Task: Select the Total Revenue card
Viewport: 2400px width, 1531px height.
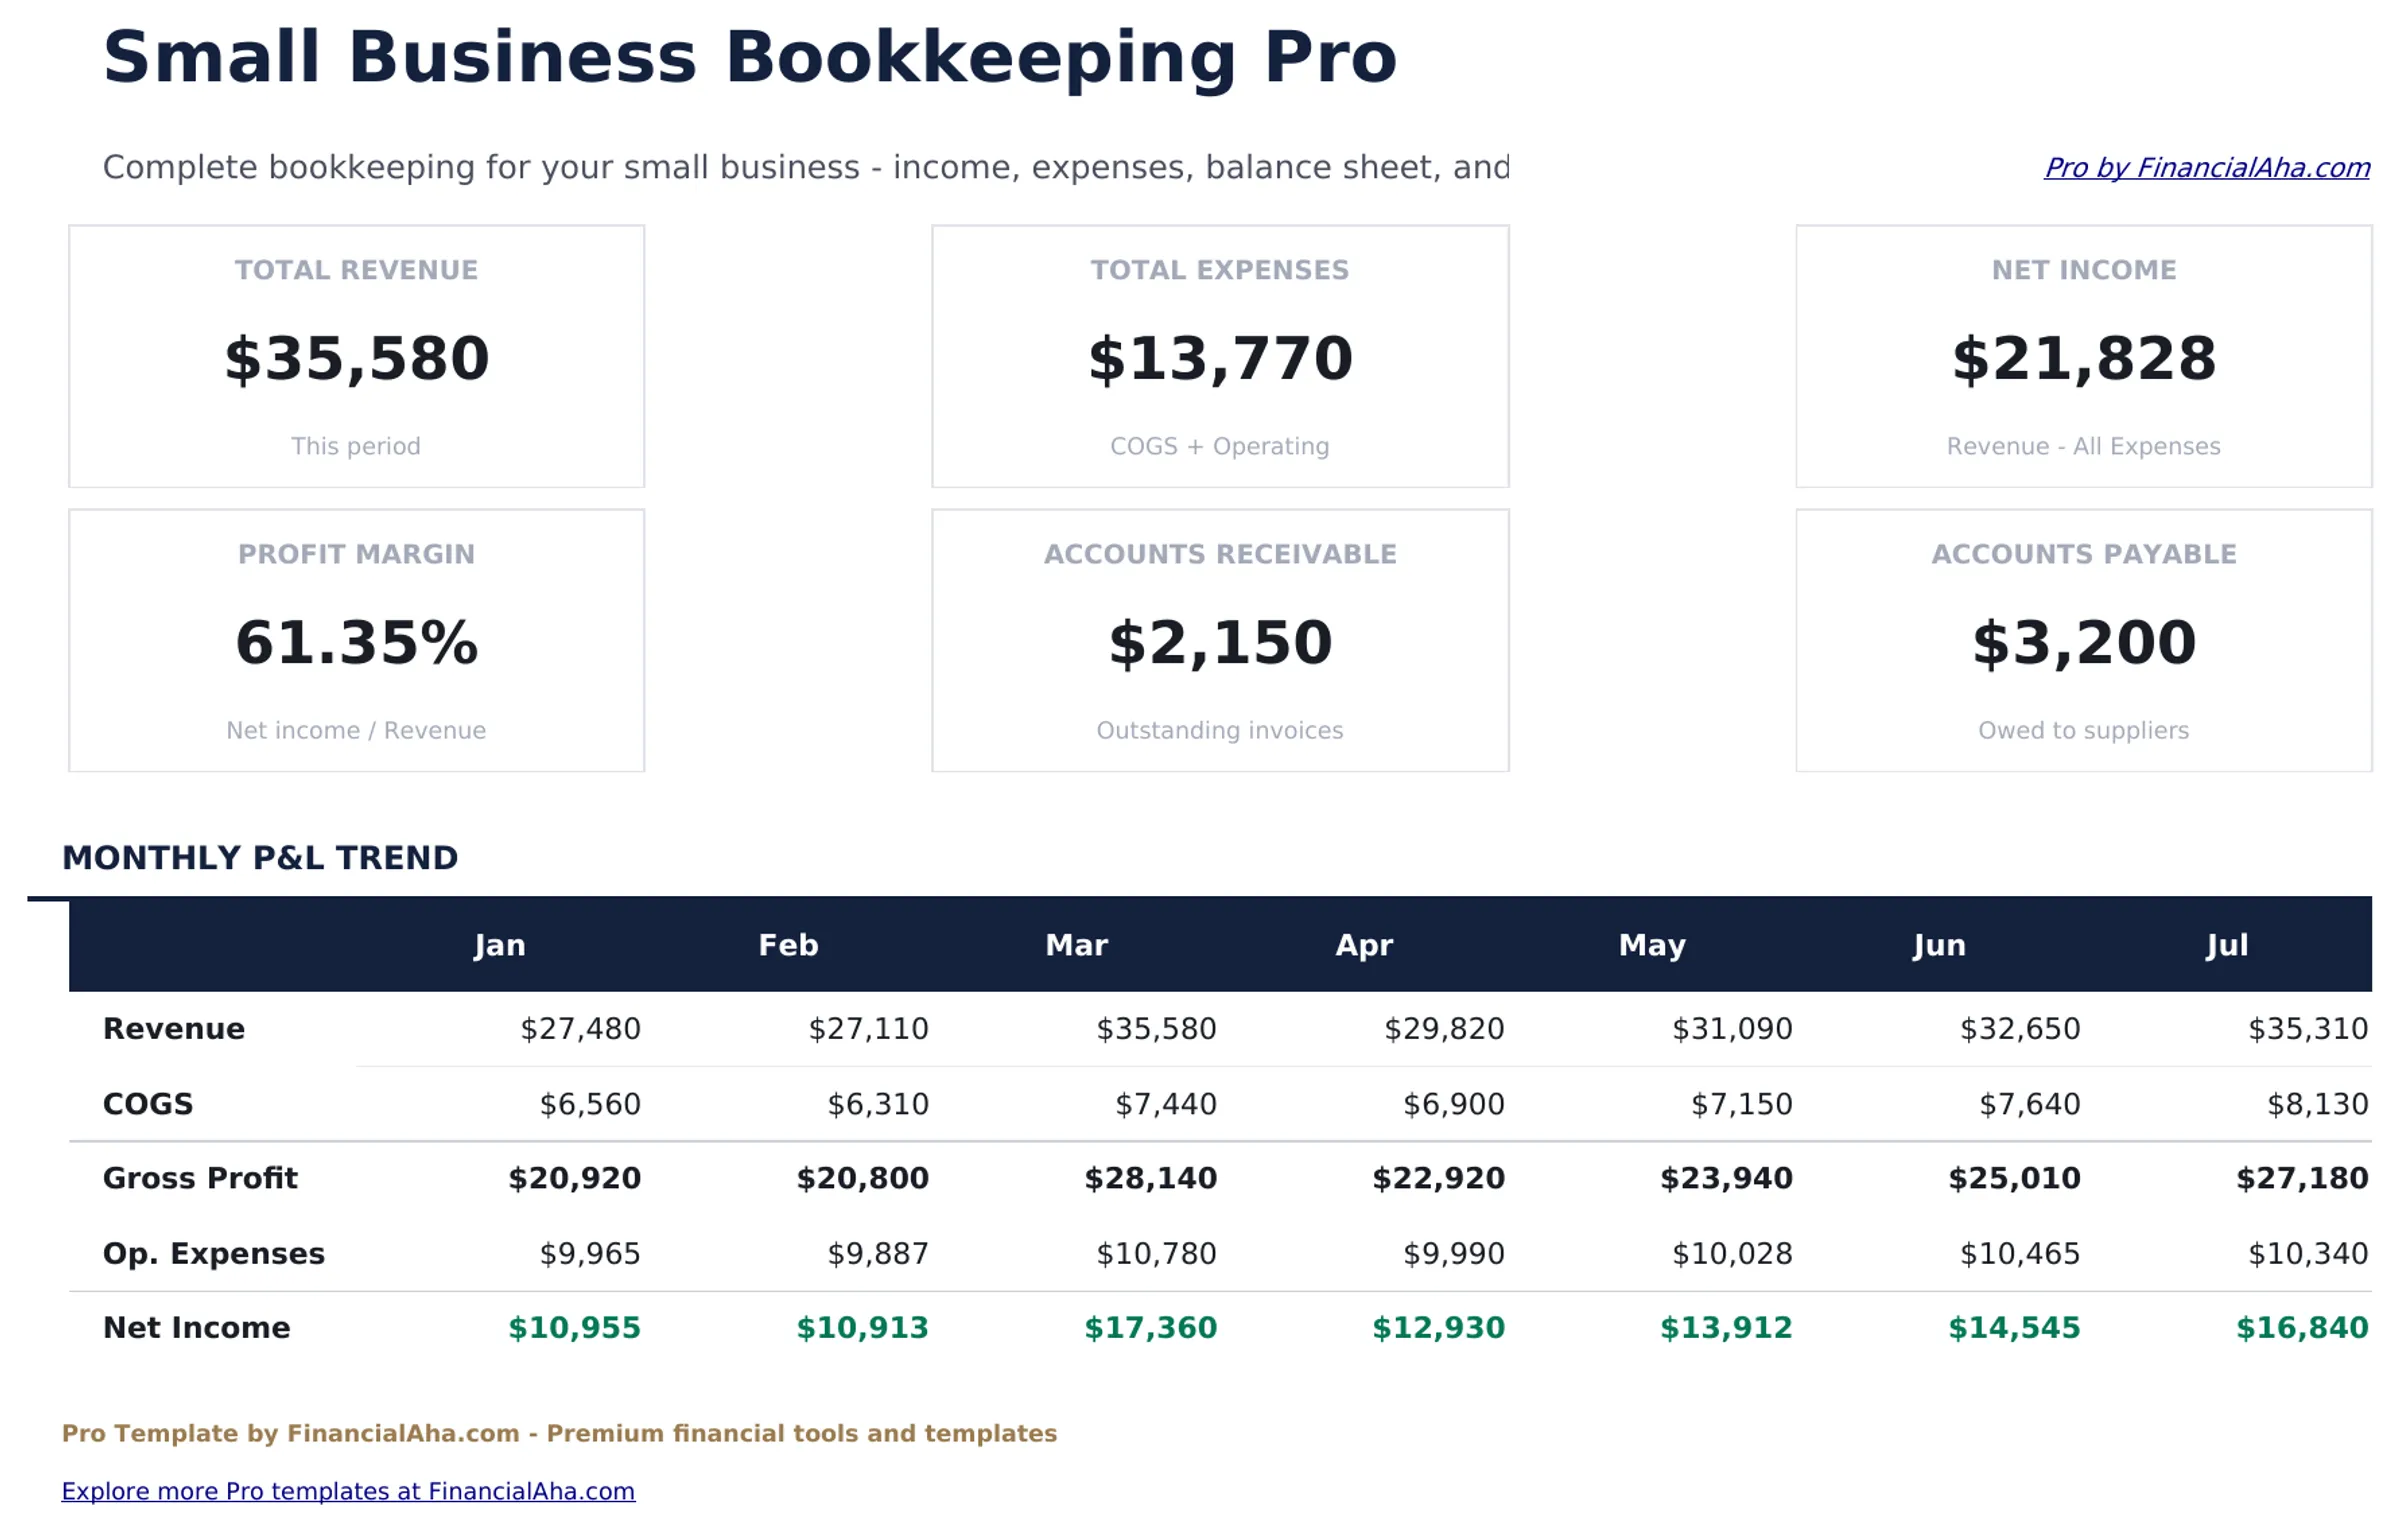Action: point(356,357)
